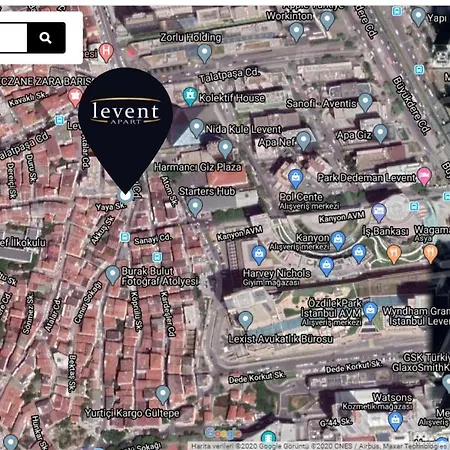The width and height of the screenshot is (450, 450).
Task: Select the Park Dedeman Levent hotel marker
Action: pos(424,176)
